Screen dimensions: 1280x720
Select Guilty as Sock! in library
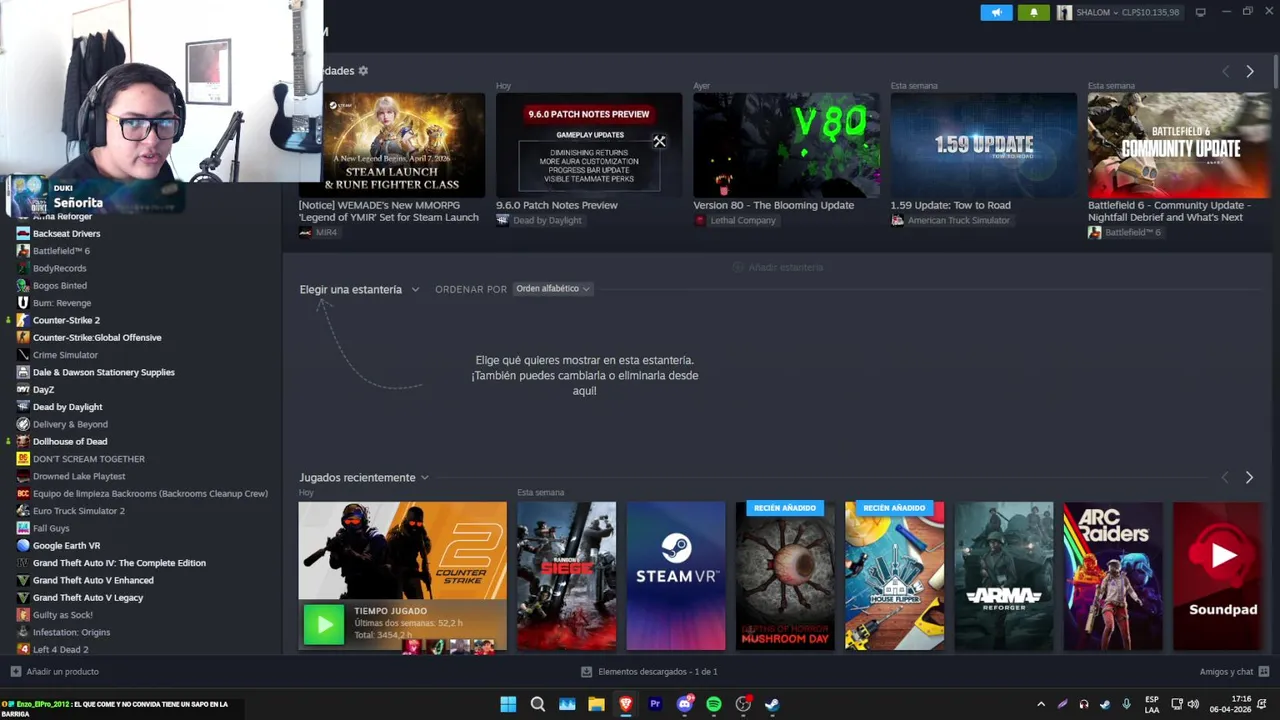62,615
